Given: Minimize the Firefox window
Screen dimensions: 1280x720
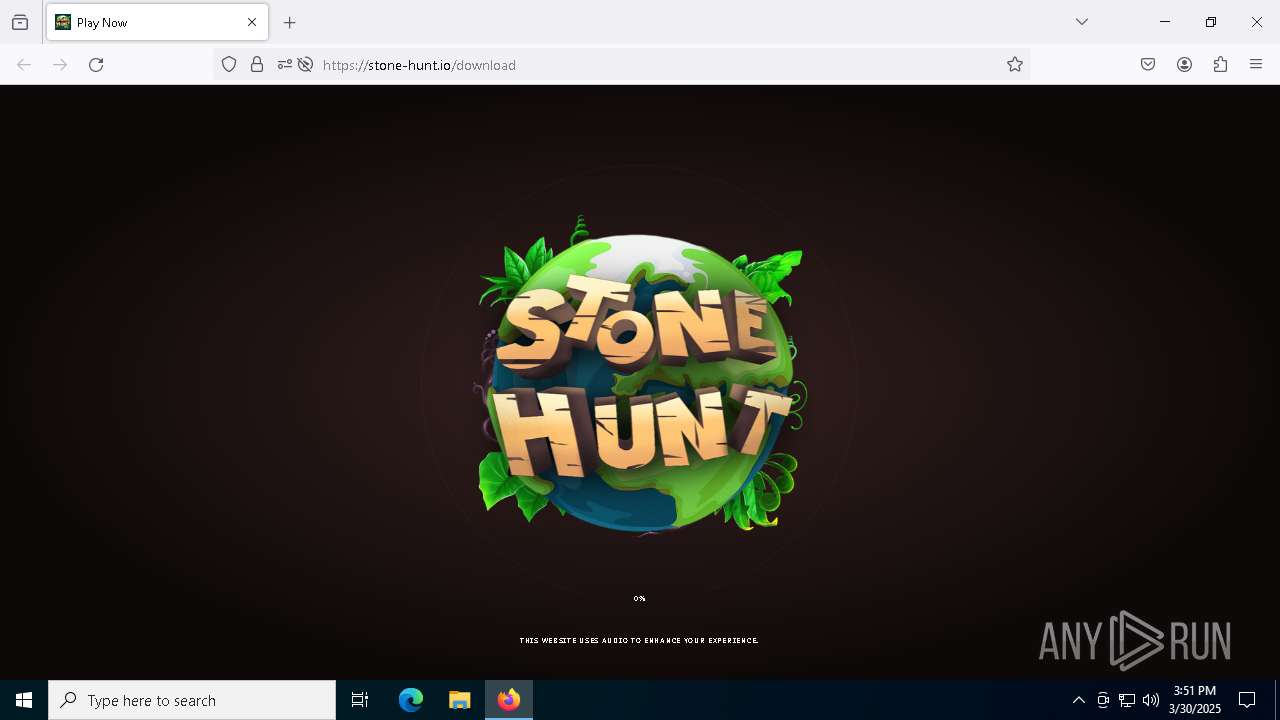Looking at the screenshot, I should tap(1165, 22).
